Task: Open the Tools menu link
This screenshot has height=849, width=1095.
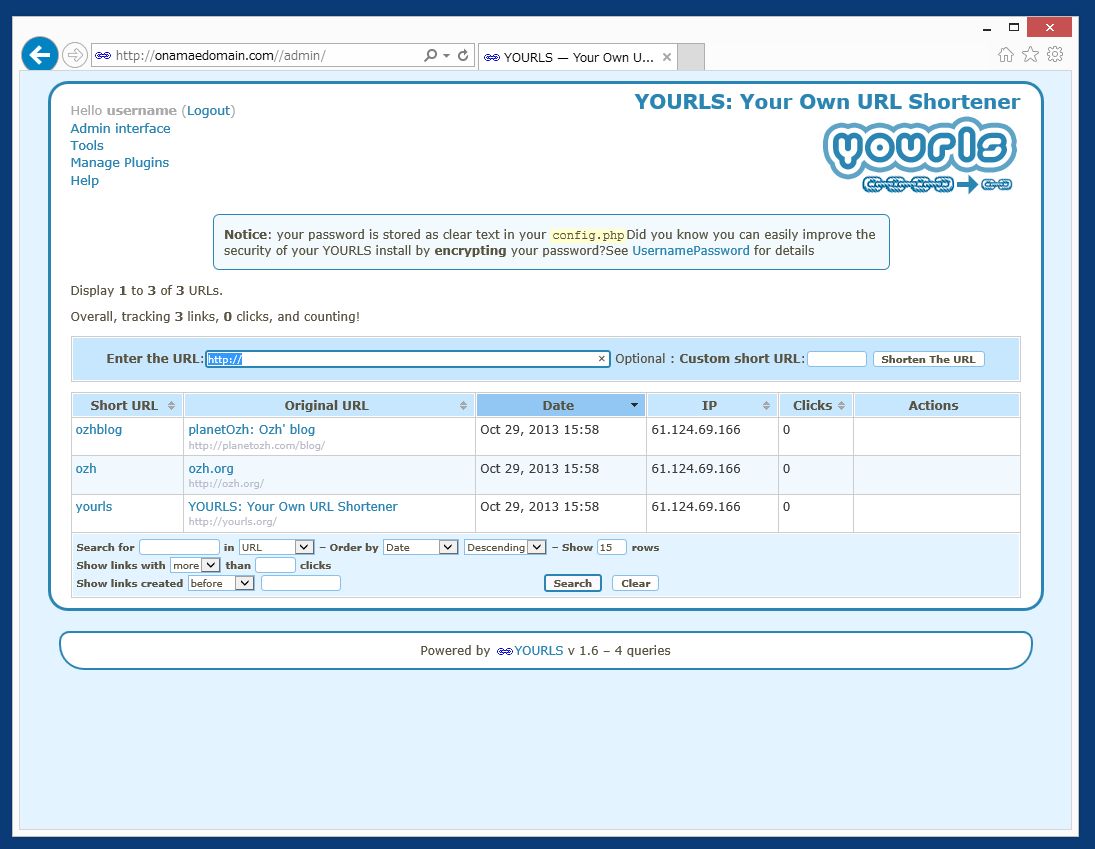Action: pyautogui.click(x=87, y=145)
